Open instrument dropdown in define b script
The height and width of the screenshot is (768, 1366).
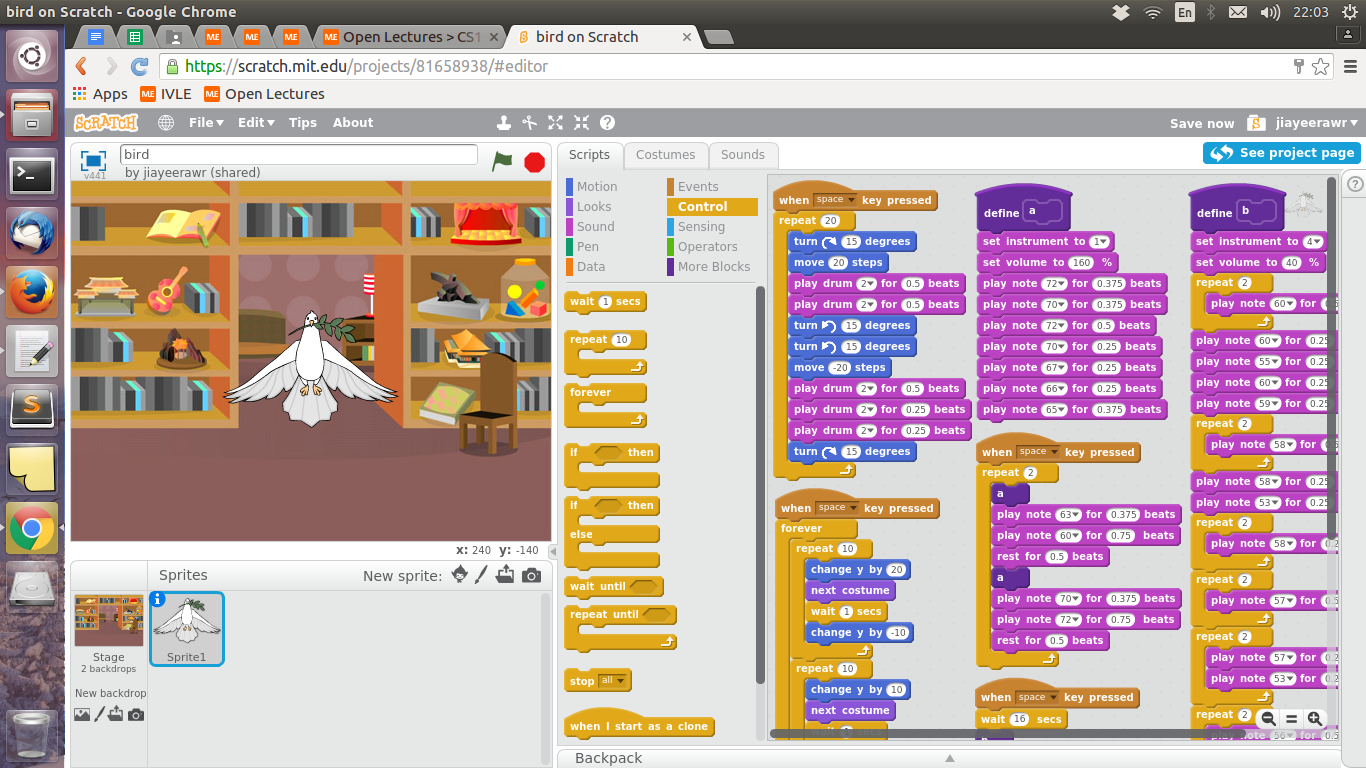[1314, 241]
